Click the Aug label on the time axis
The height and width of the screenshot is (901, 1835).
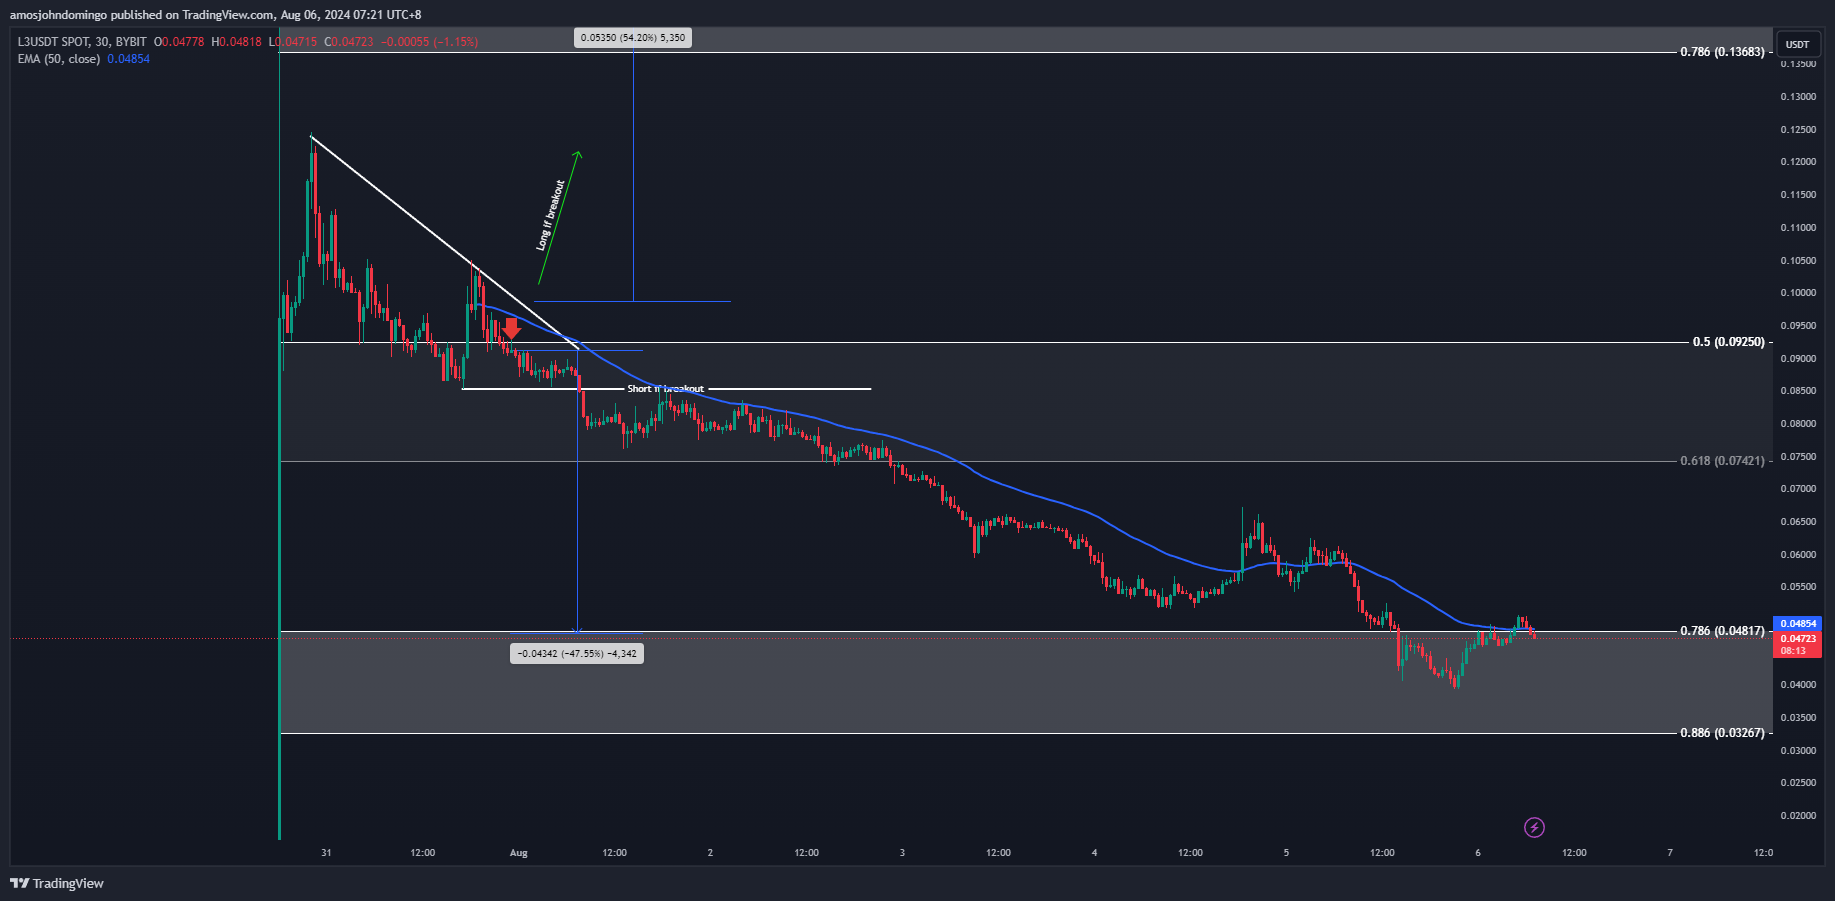point(518,853)
